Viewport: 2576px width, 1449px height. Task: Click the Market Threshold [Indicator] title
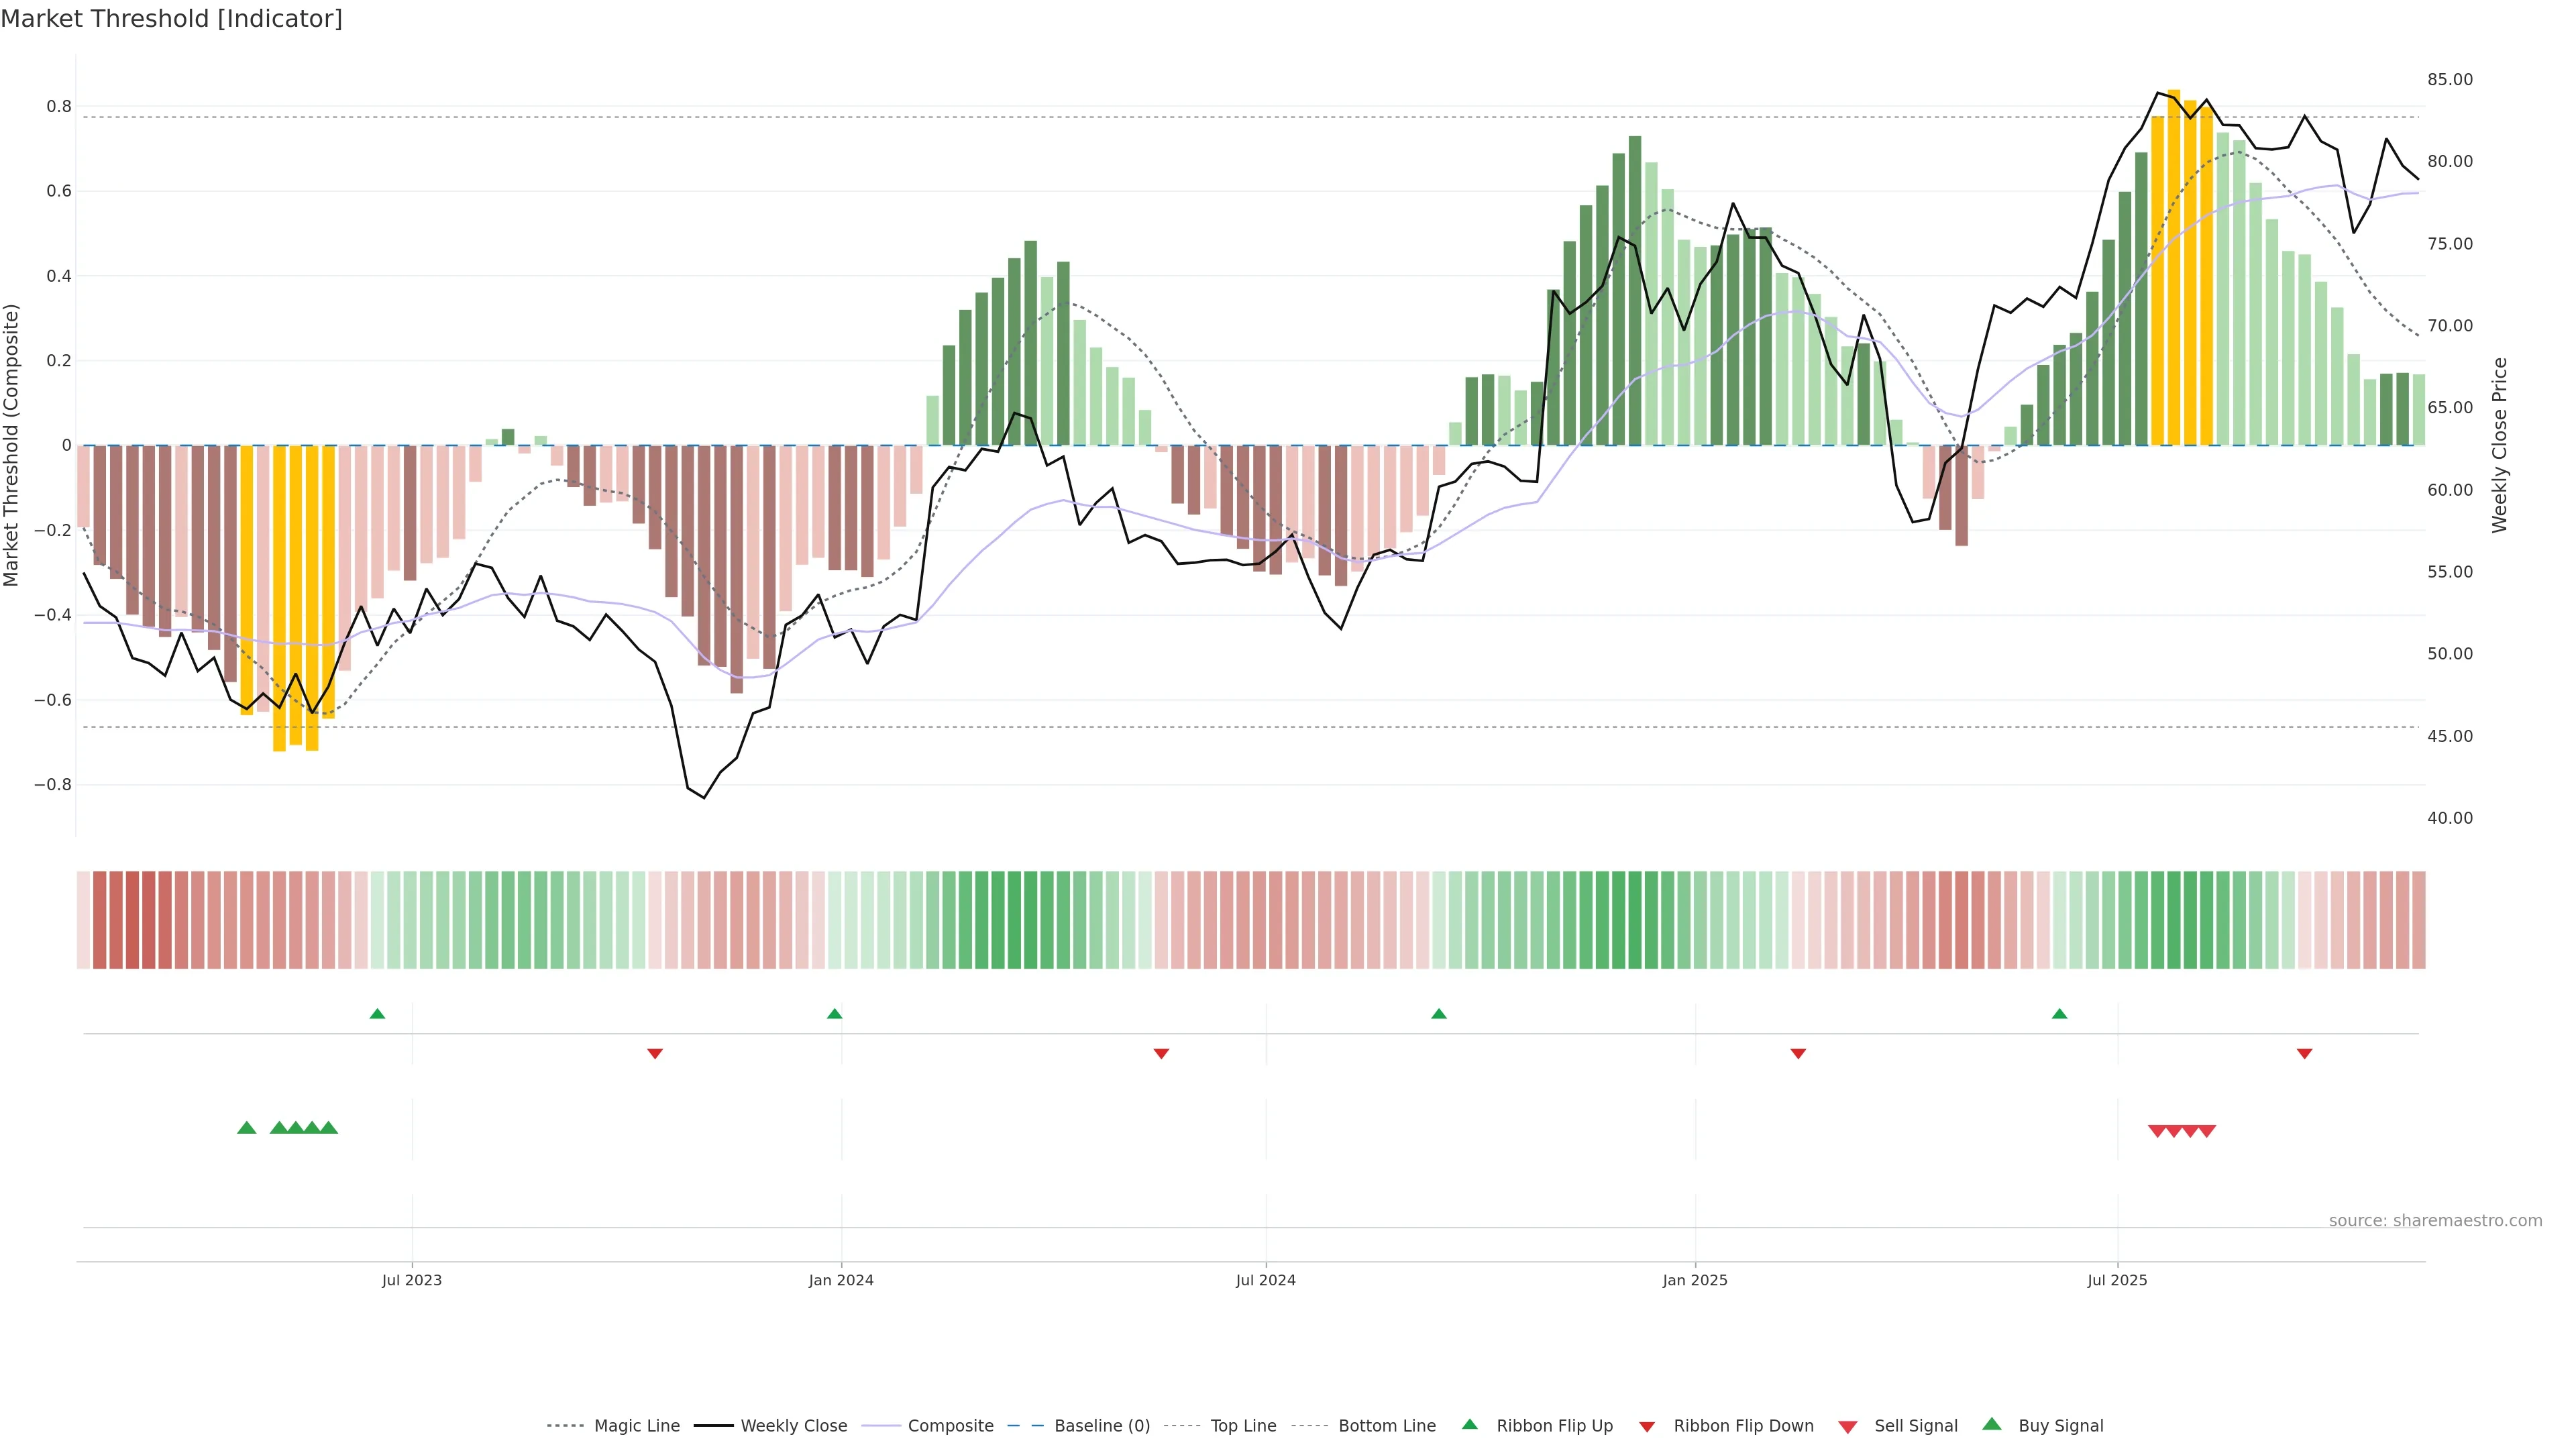[x=171, y=19]
